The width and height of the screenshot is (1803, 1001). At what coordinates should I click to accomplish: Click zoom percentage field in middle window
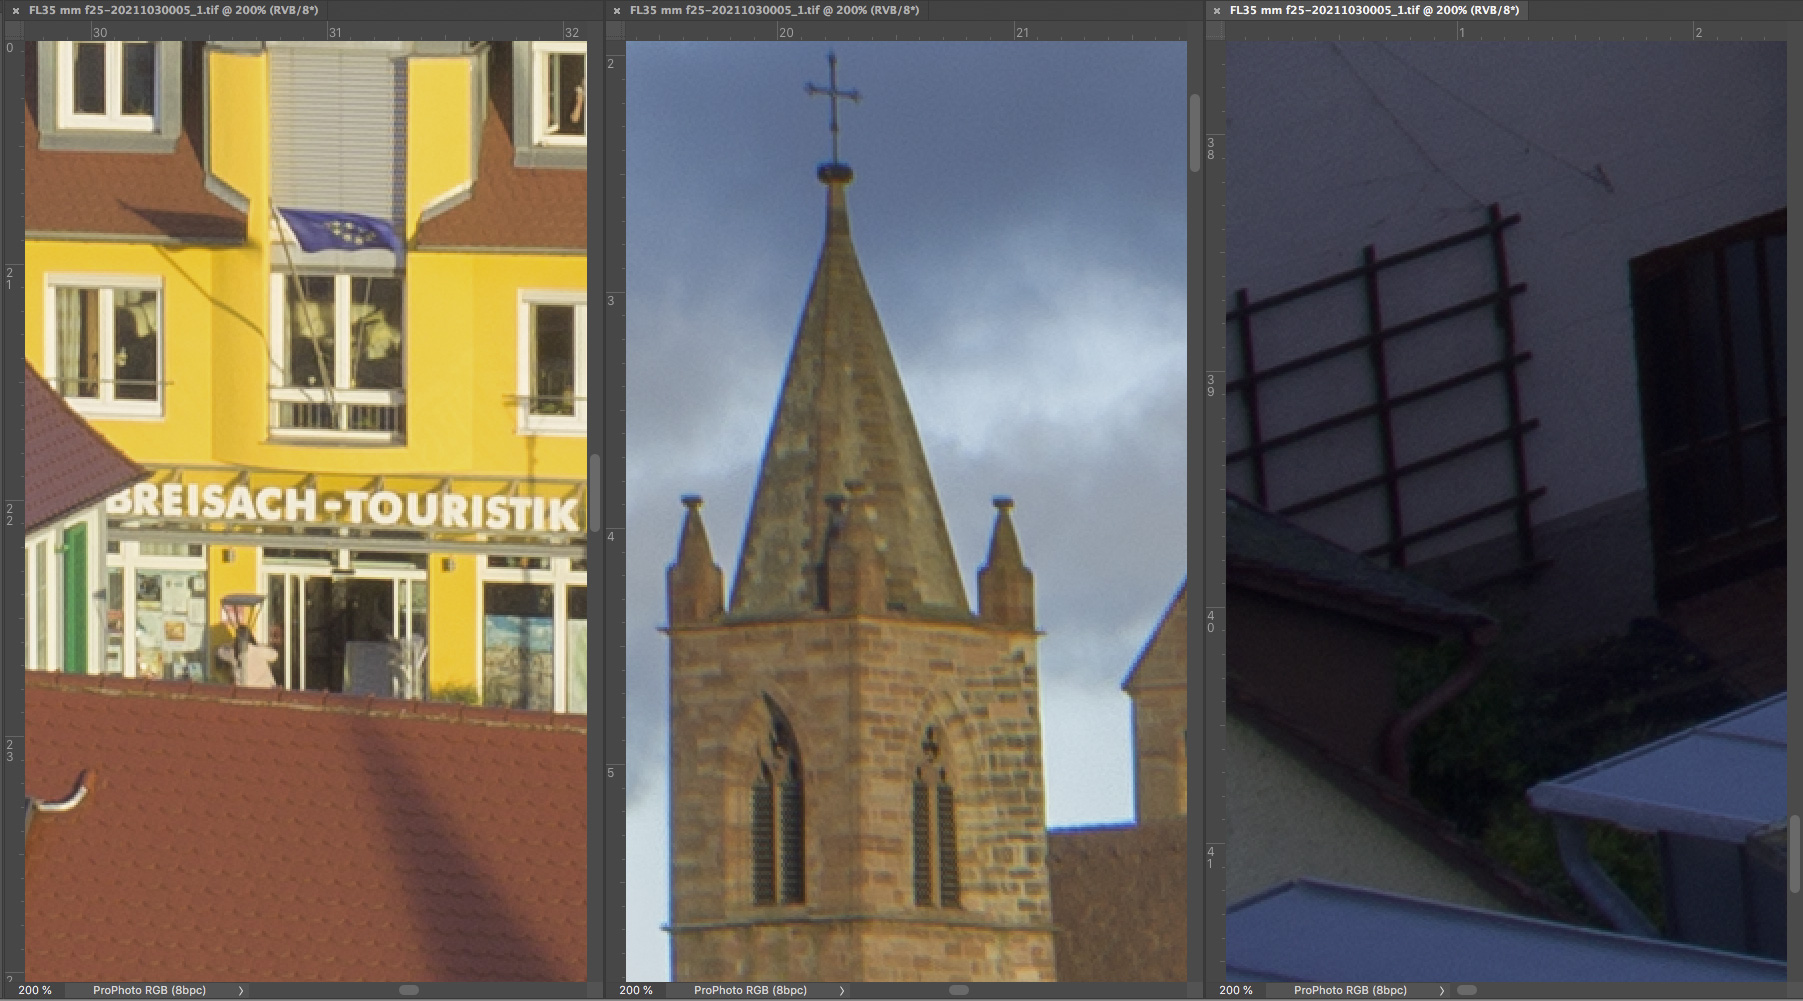636,990
